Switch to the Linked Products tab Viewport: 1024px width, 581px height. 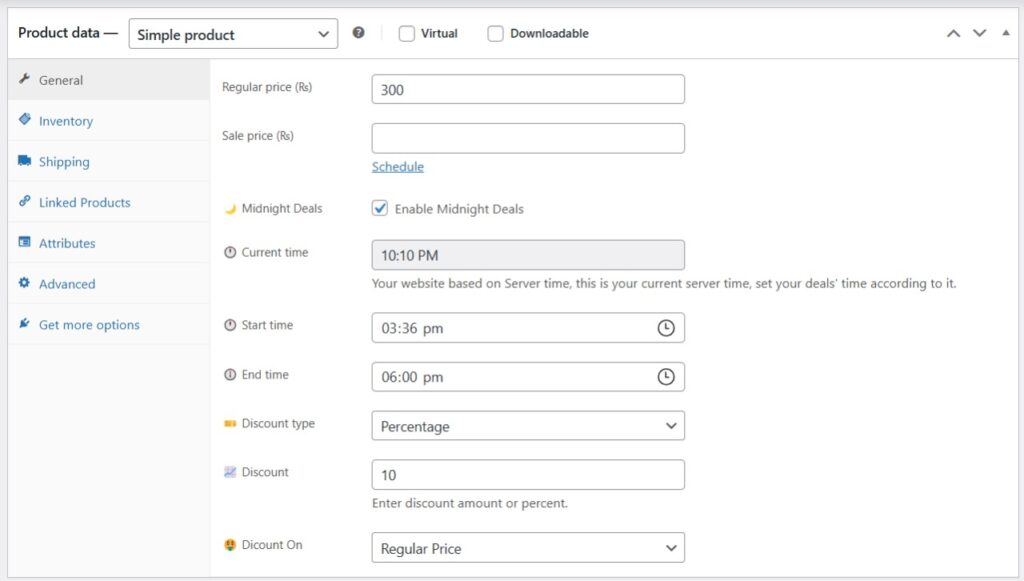84,202
